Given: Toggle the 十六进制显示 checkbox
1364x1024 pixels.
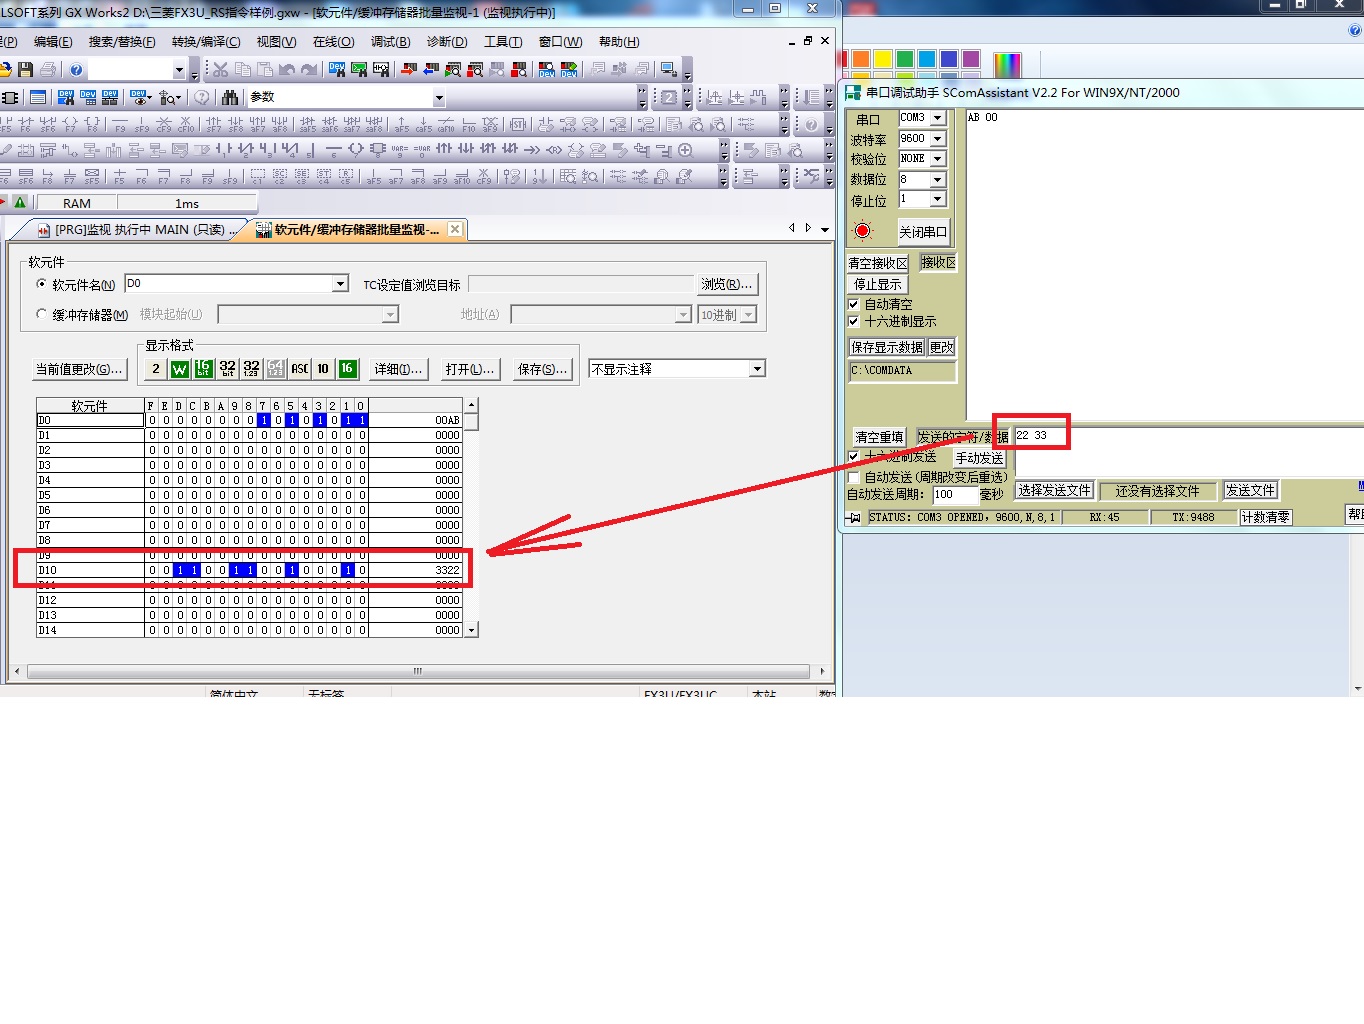Looking at the screenshot, I should (x=854, y=321).
